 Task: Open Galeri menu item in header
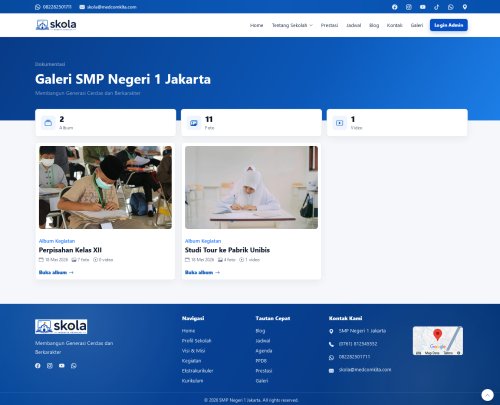point(417,25)
